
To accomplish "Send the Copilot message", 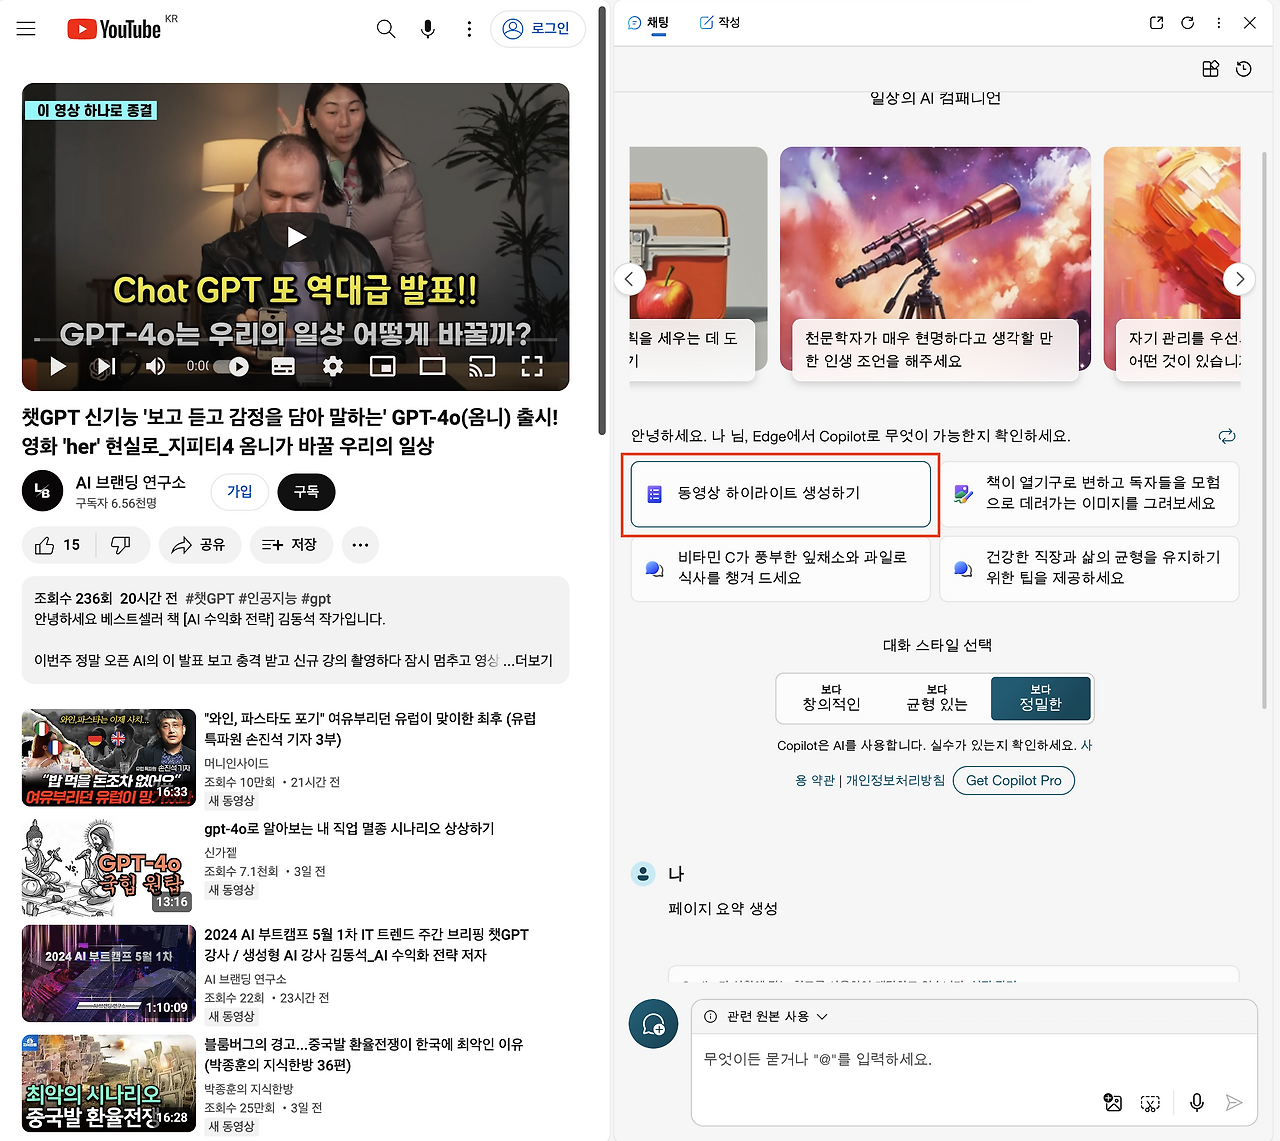I will [x=1234, y=1102].
